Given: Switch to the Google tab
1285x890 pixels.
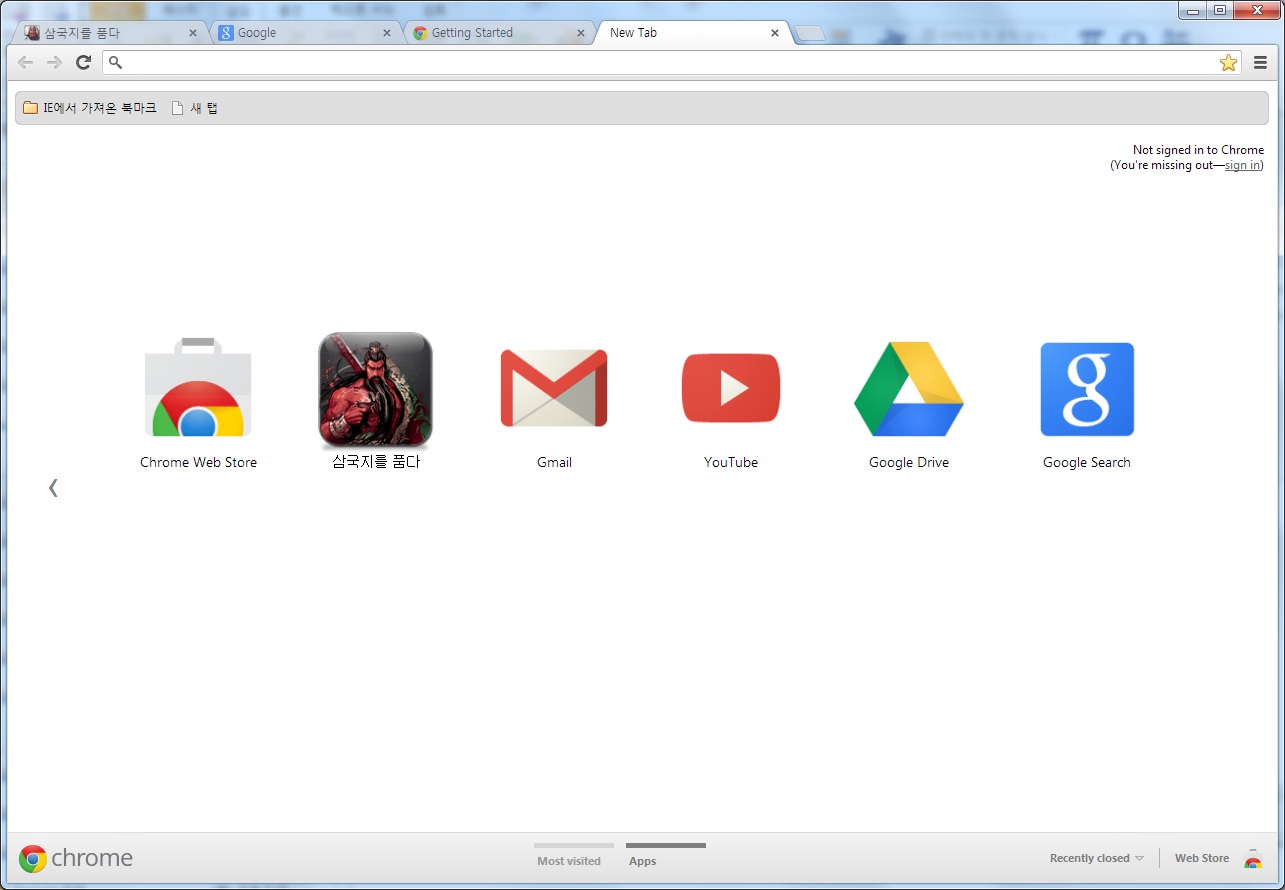Looking at the screenshot, I should point(304,33).
